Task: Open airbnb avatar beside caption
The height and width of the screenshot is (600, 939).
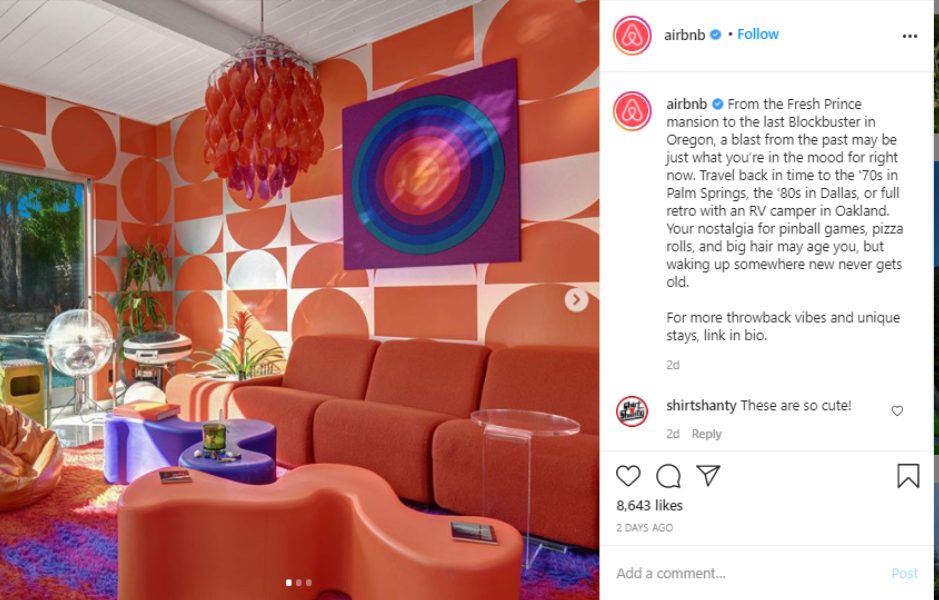Action: click(632, 111)
